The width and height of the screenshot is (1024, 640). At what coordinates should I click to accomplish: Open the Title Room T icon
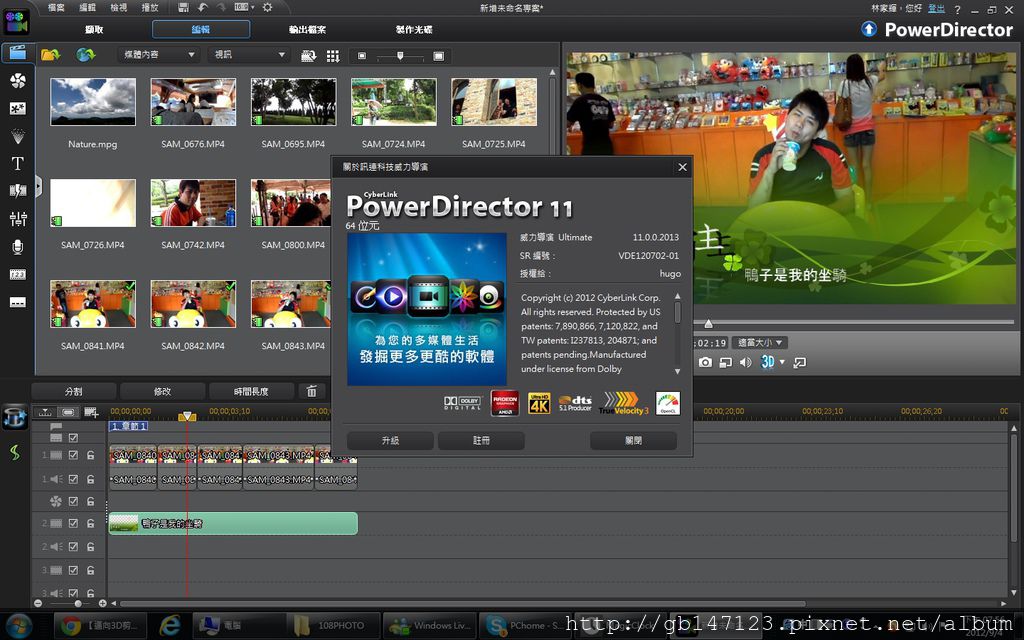tap(18, 163)
